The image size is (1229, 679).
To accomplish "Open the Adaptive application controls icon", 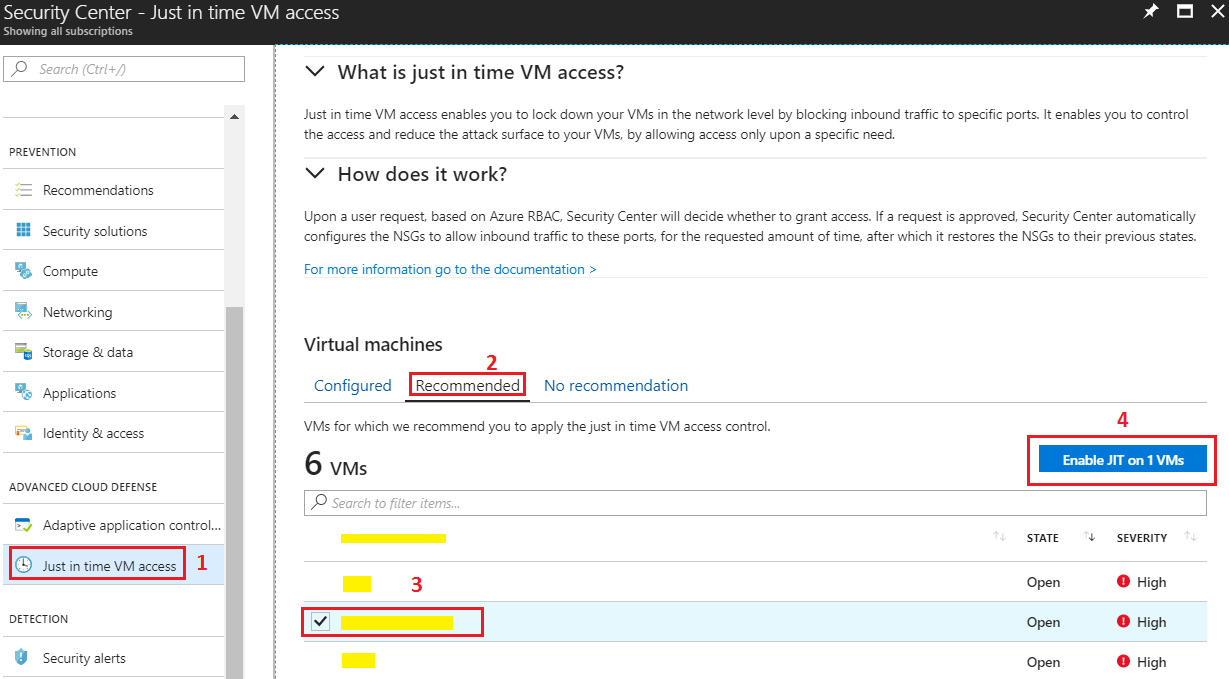I will (x=24, y=525).
